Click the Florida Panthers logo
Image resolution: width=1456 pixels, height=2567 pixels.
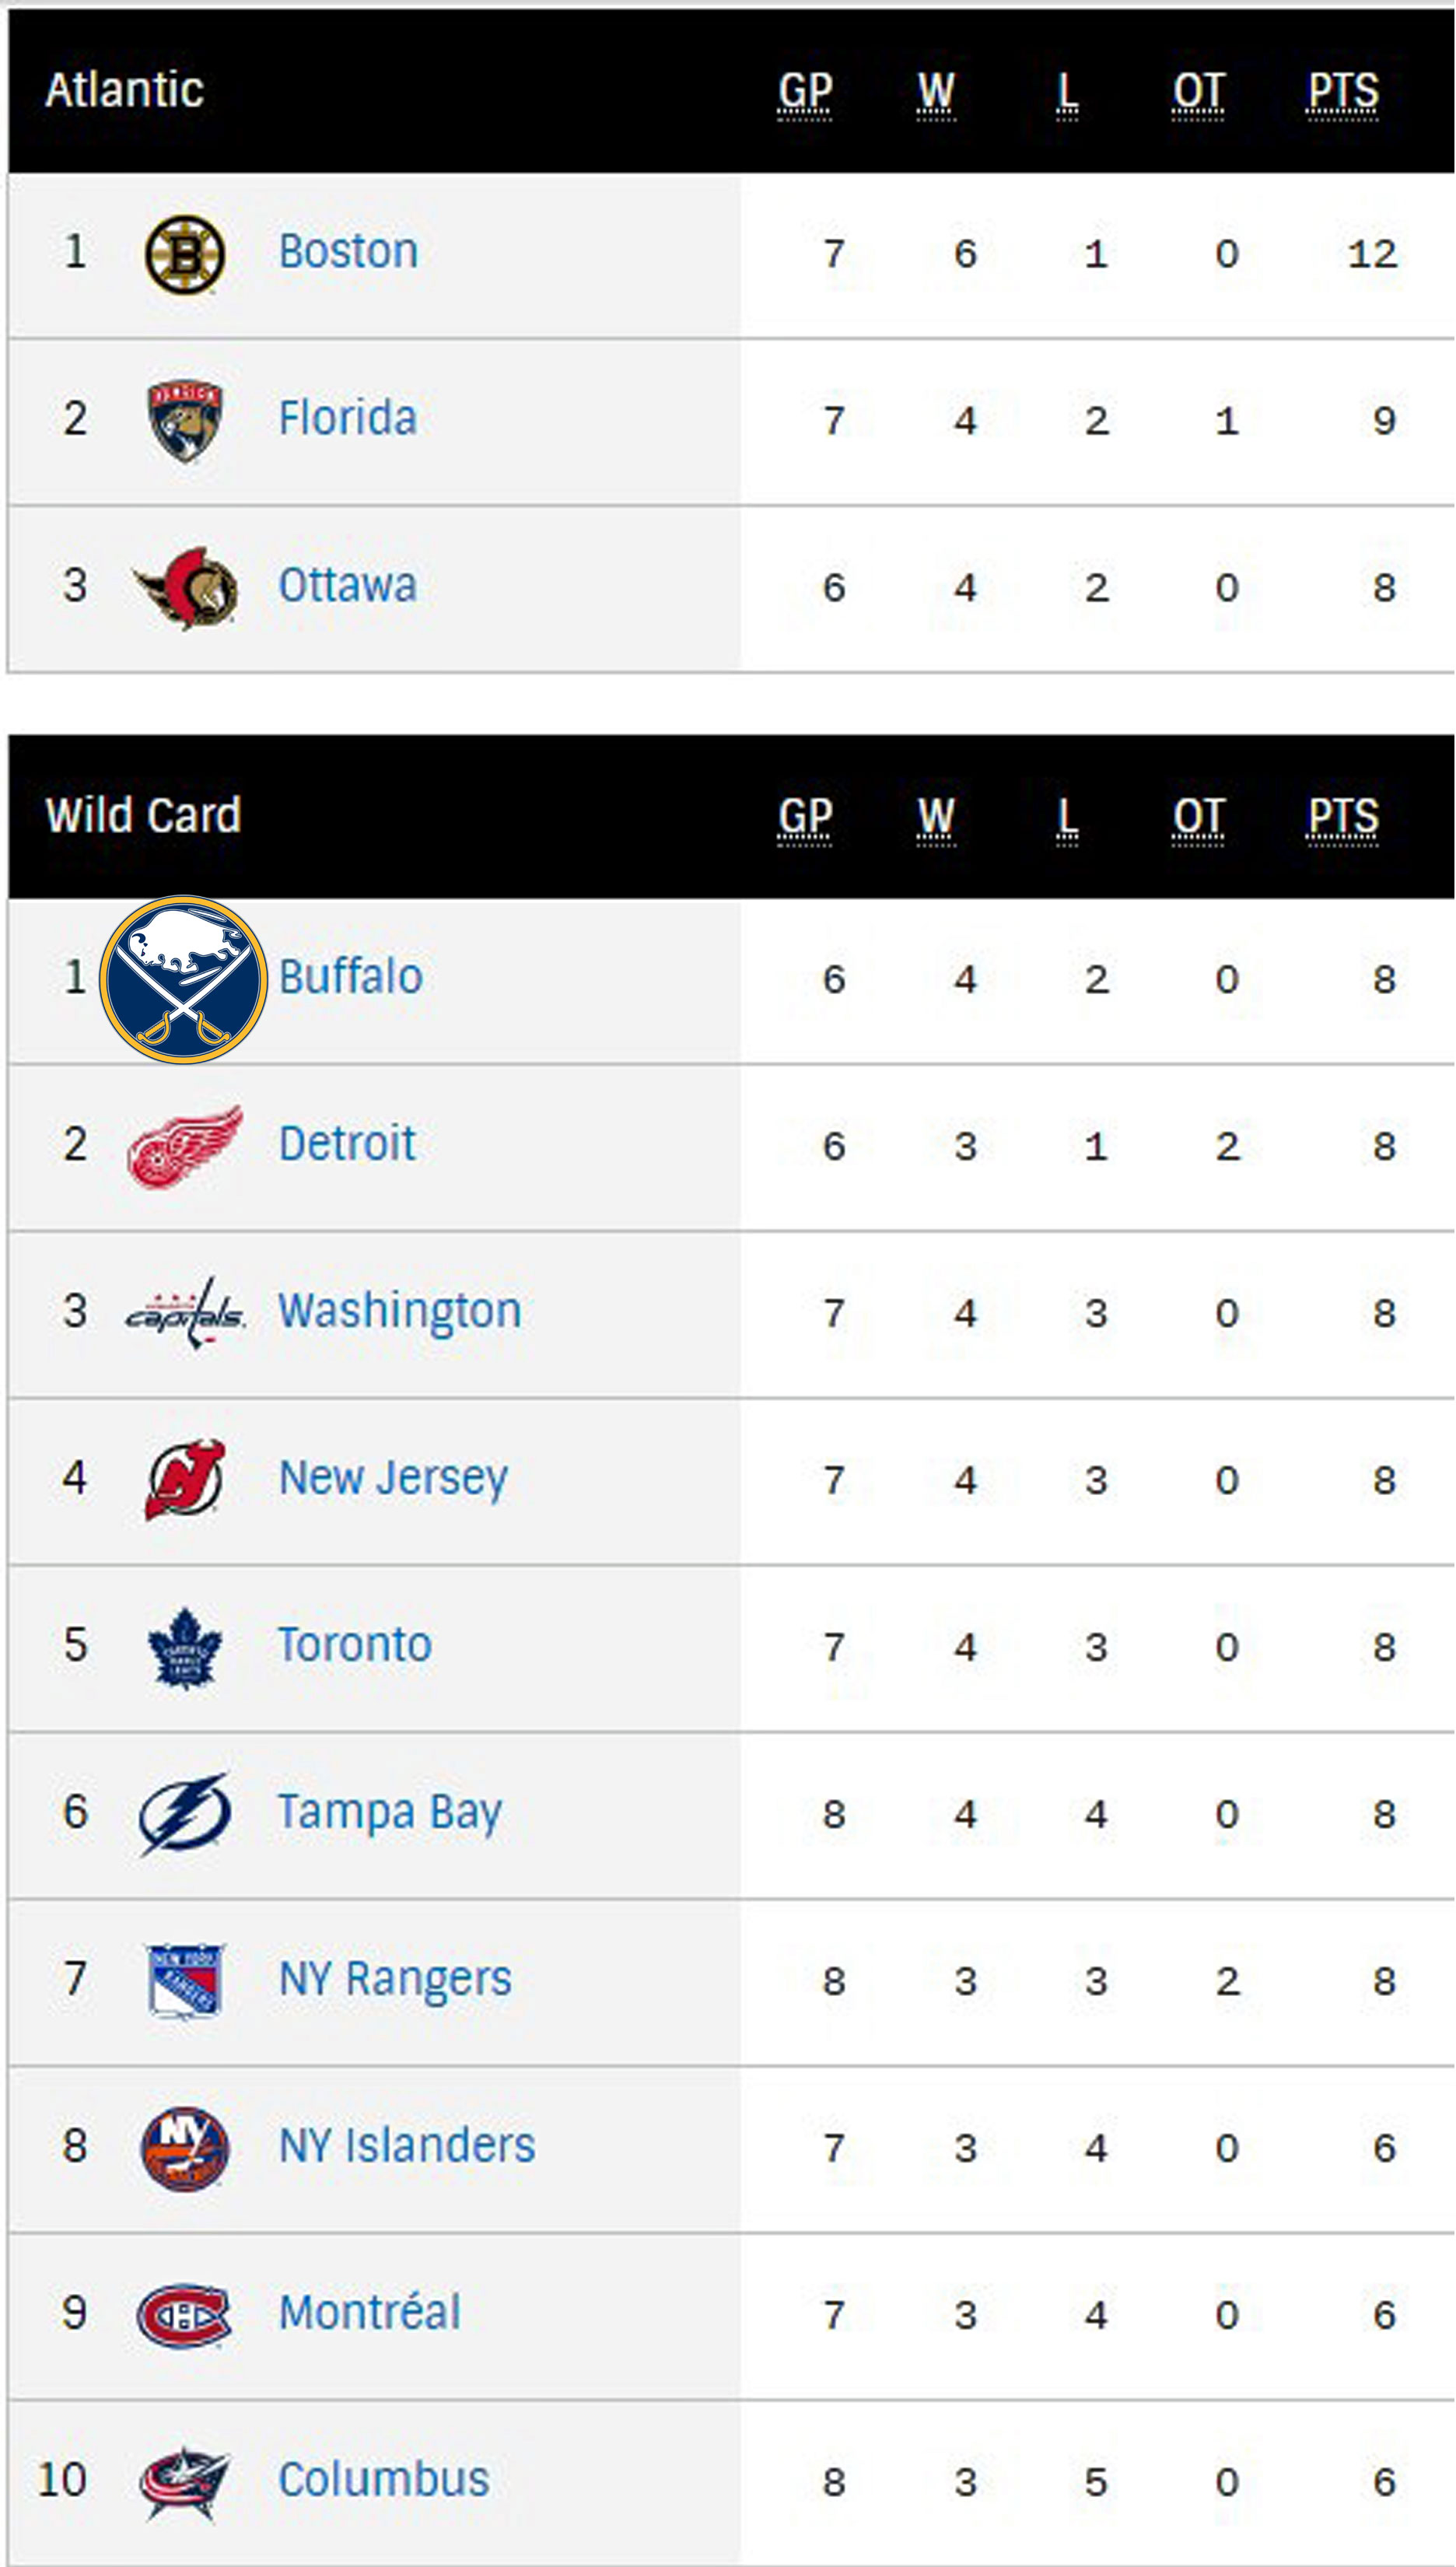(184, 421)
